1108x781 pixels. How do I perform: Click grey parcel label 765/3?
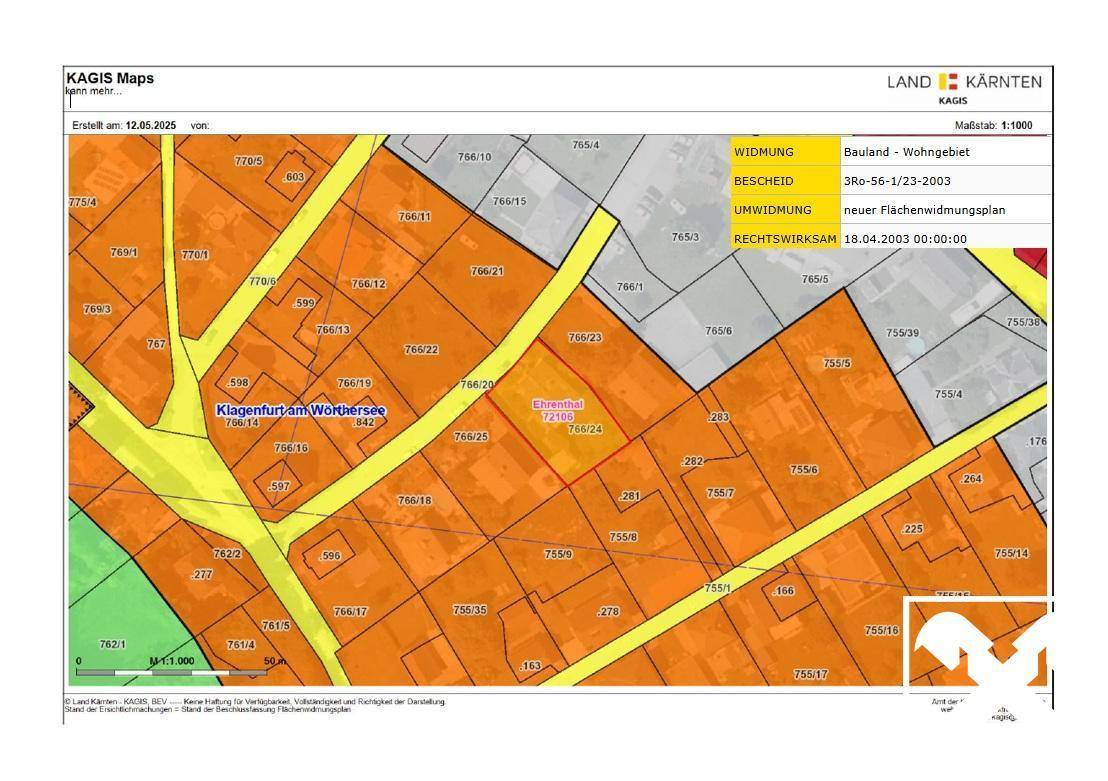pyautogui.click(x=685, y=237)
